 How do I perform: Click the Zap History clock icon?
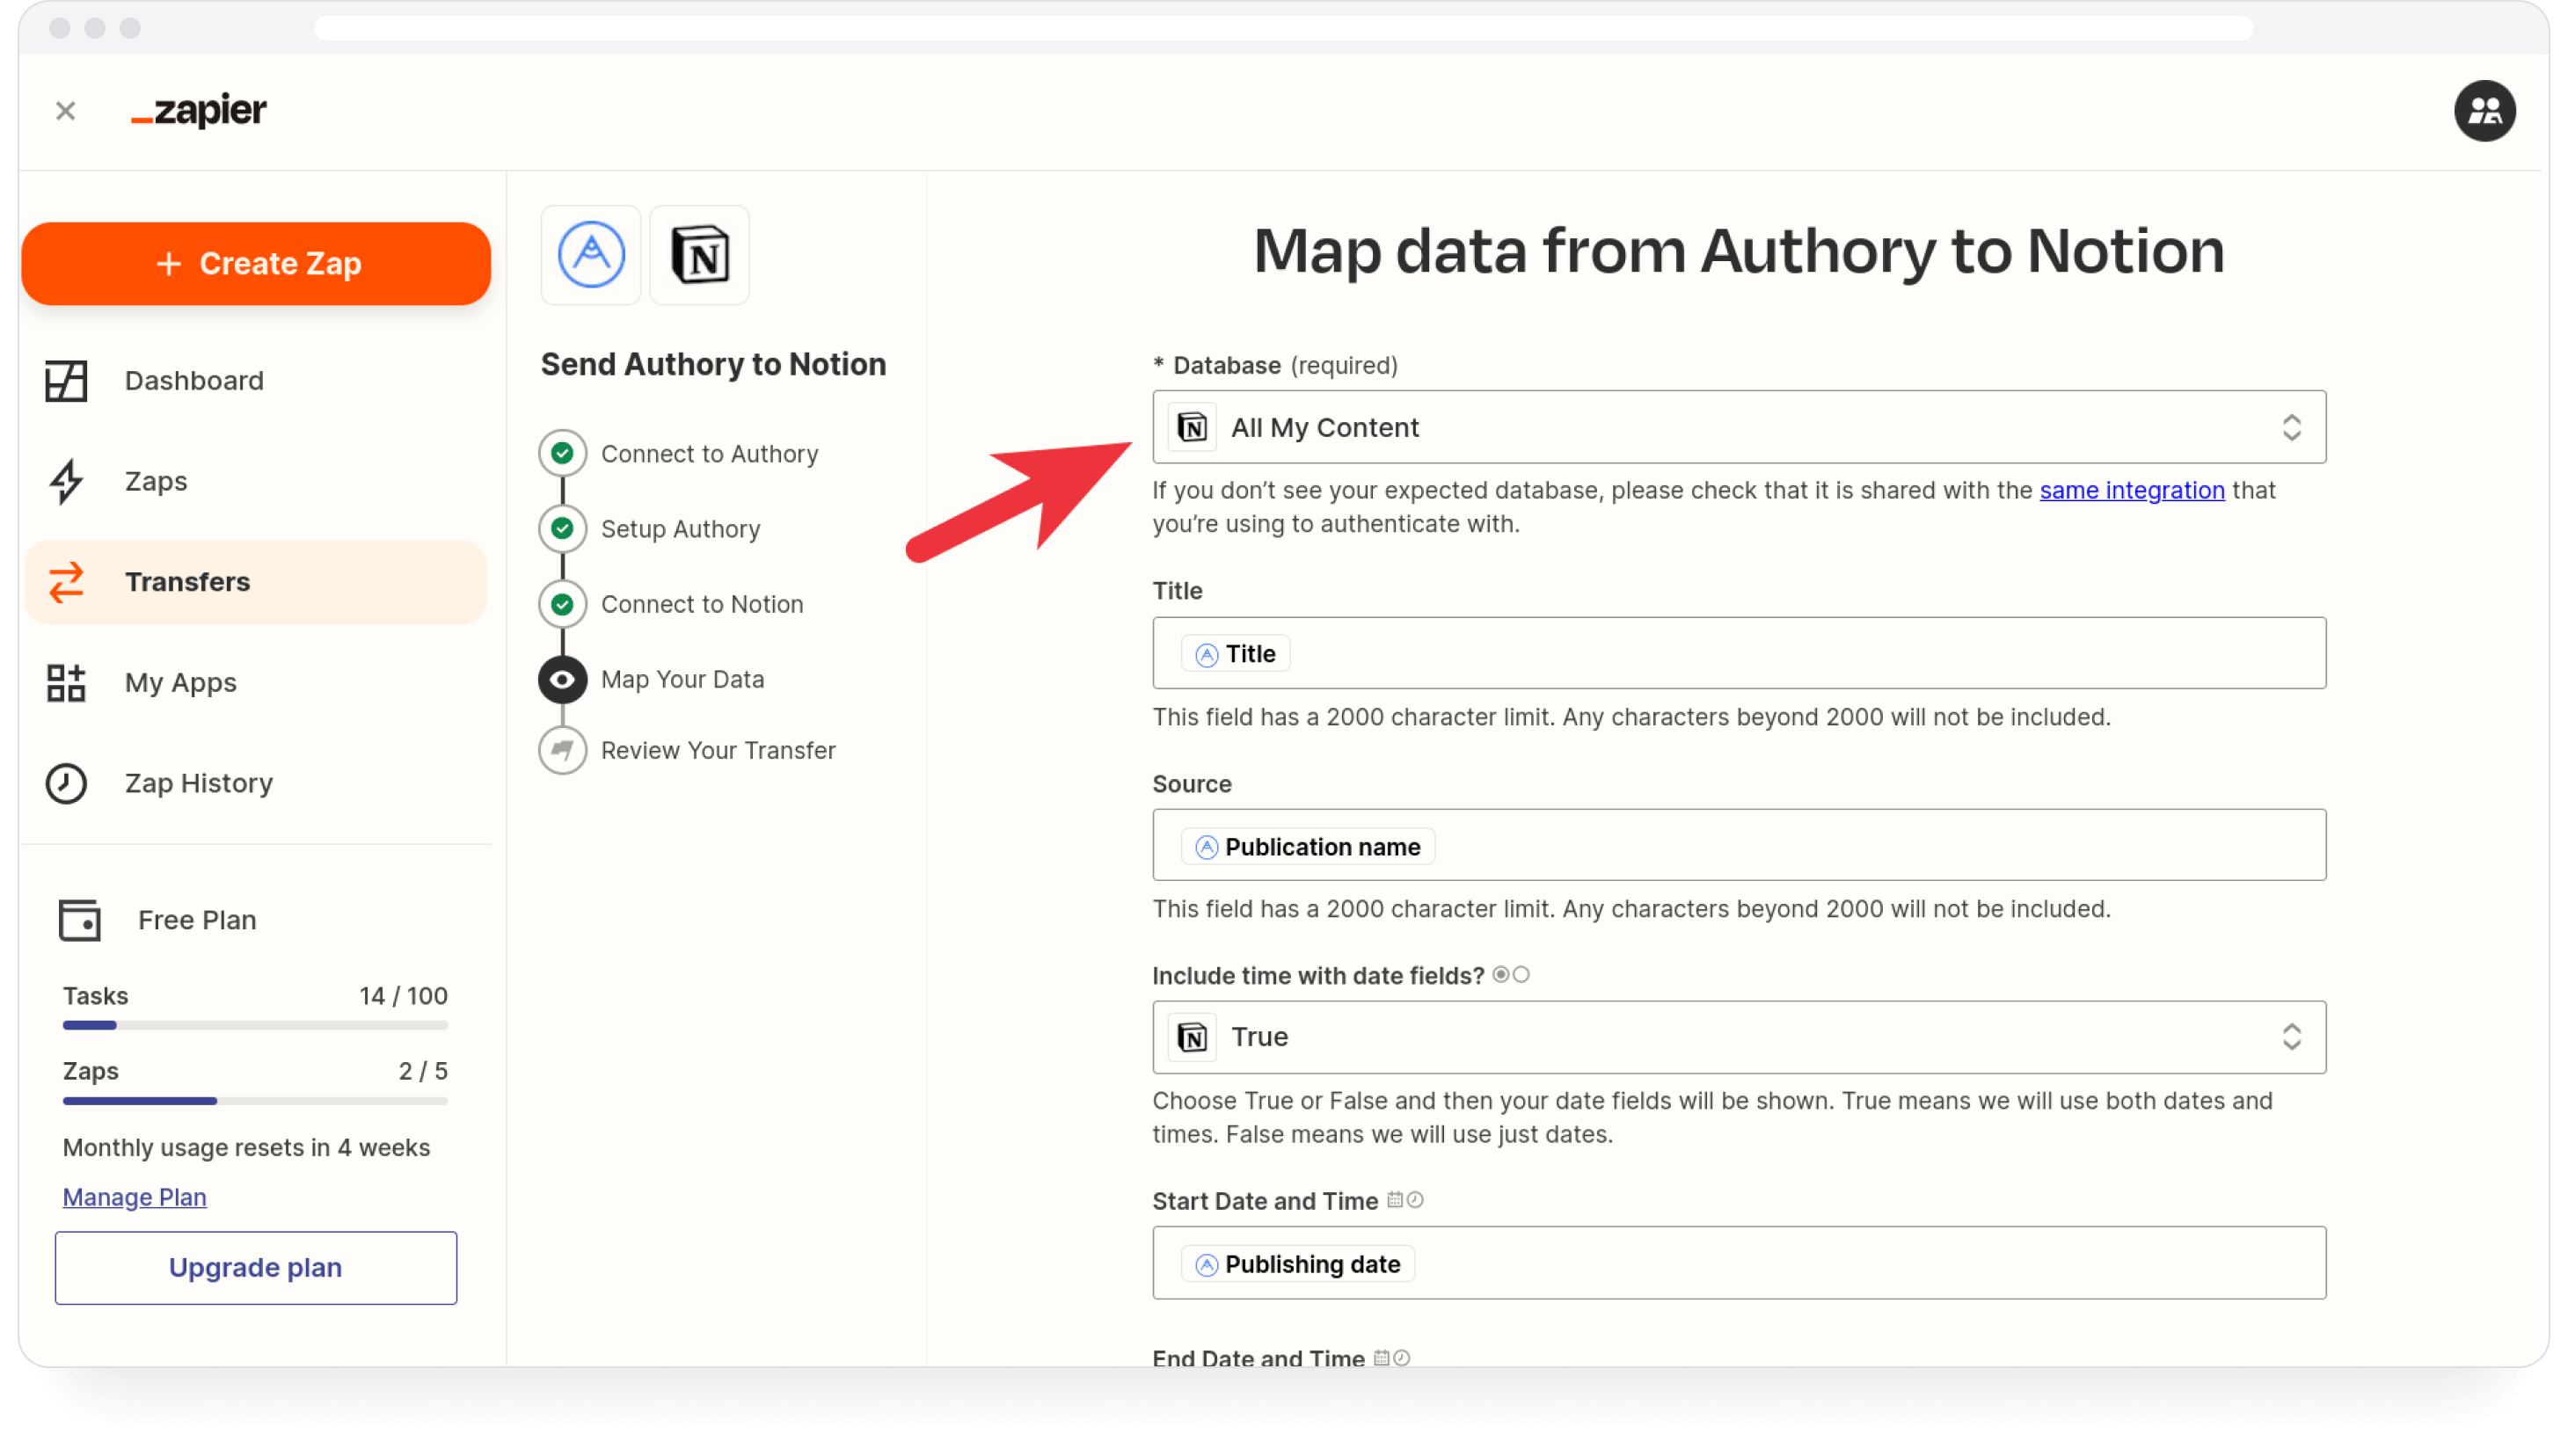66,784
